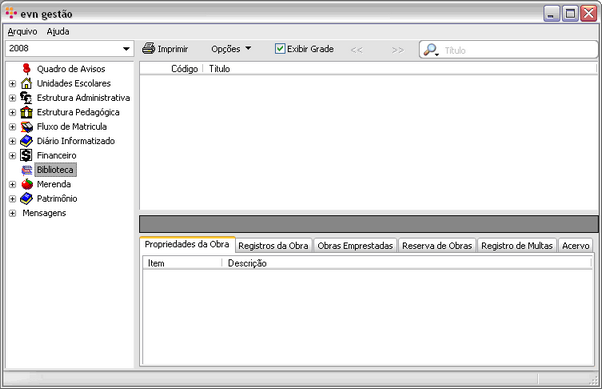Close the evn gestão window
Screen dimensions: 602x389
point(589,13)
